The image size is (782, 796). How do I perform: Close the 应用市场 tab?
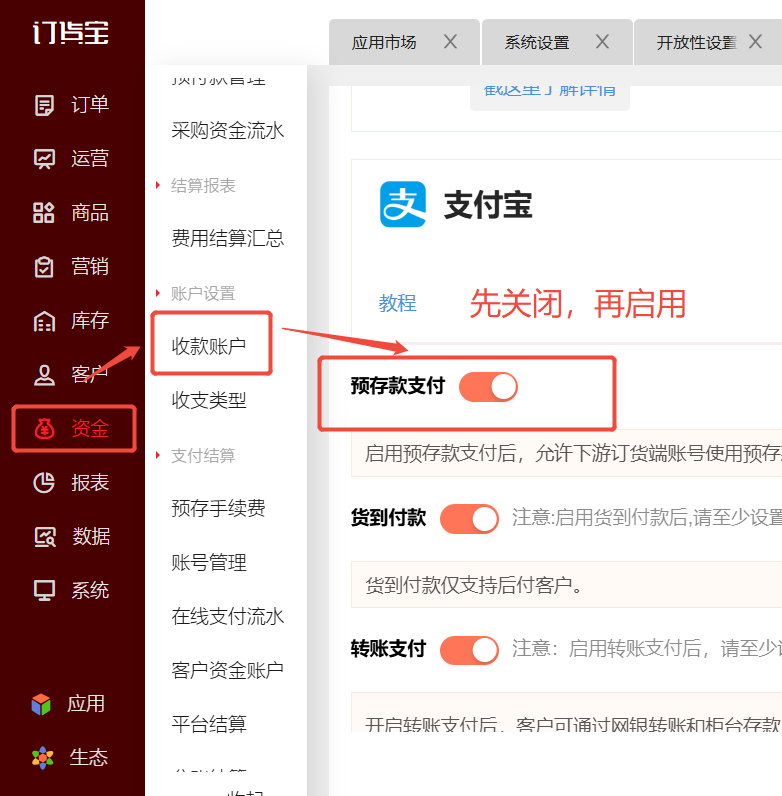[x=450, y=42]
